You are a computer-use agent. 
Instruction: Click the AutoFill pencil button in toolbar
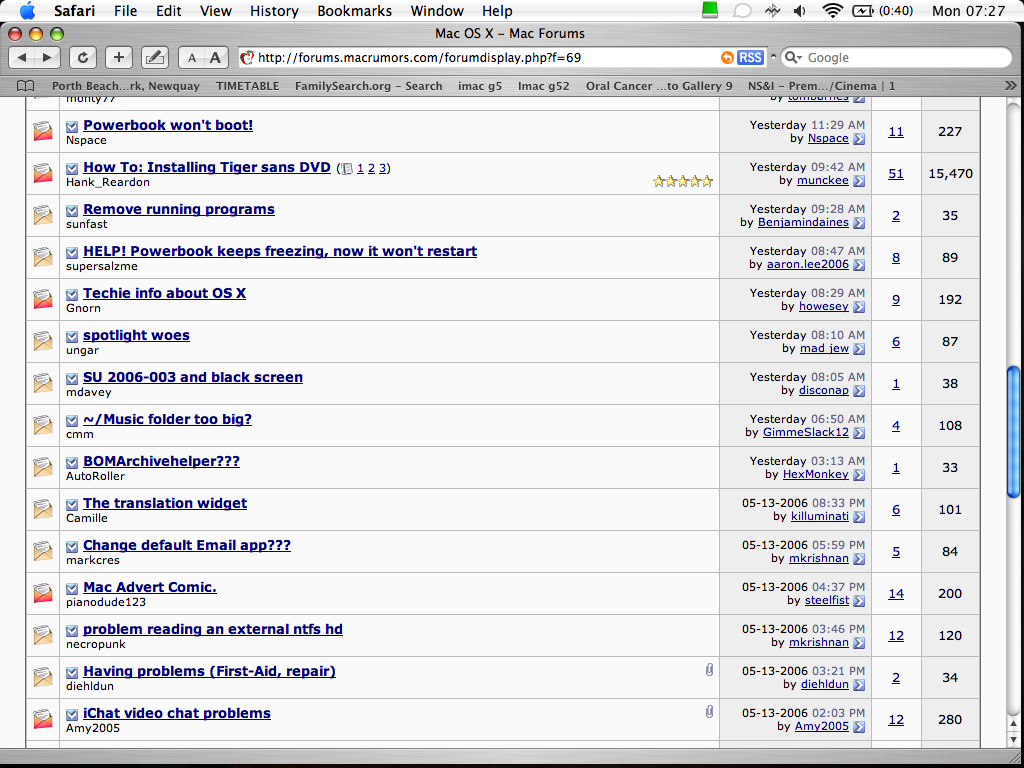pos(154,57)
